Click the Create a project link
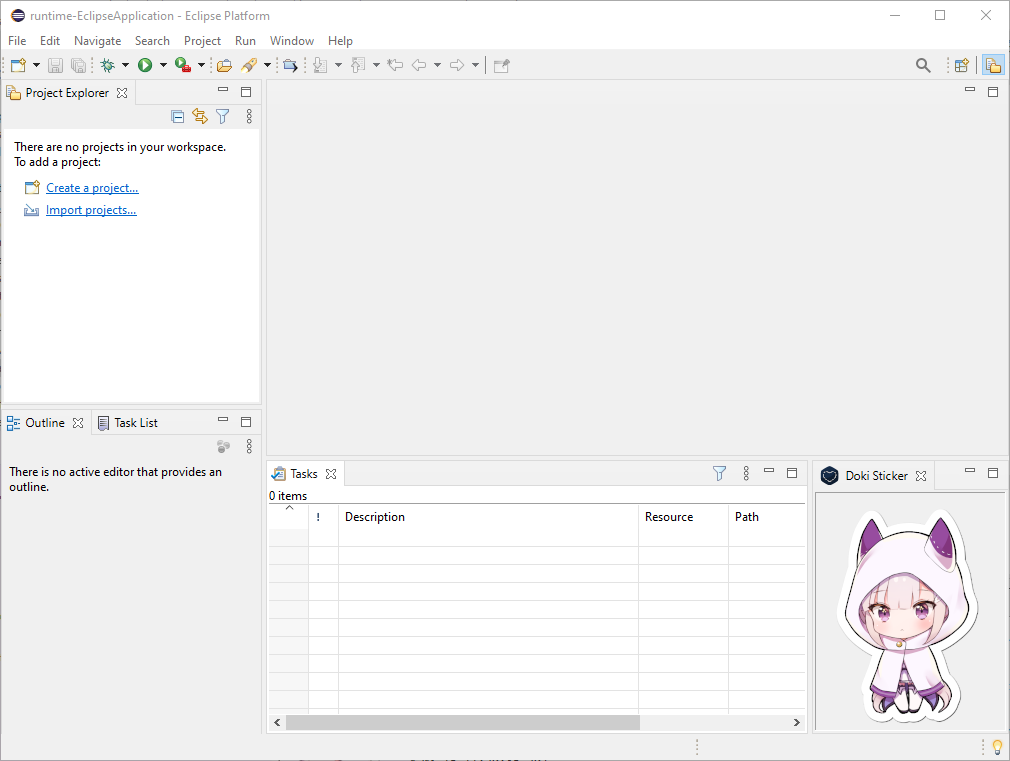The image size is (1010, 761). [x=92, y=187]
